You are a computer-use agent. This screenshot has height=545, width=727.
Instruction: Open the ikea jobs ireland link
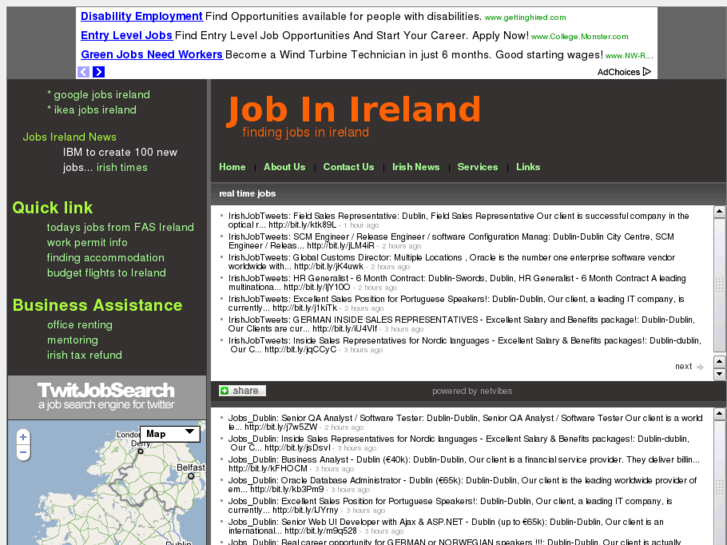click(95, 110)
